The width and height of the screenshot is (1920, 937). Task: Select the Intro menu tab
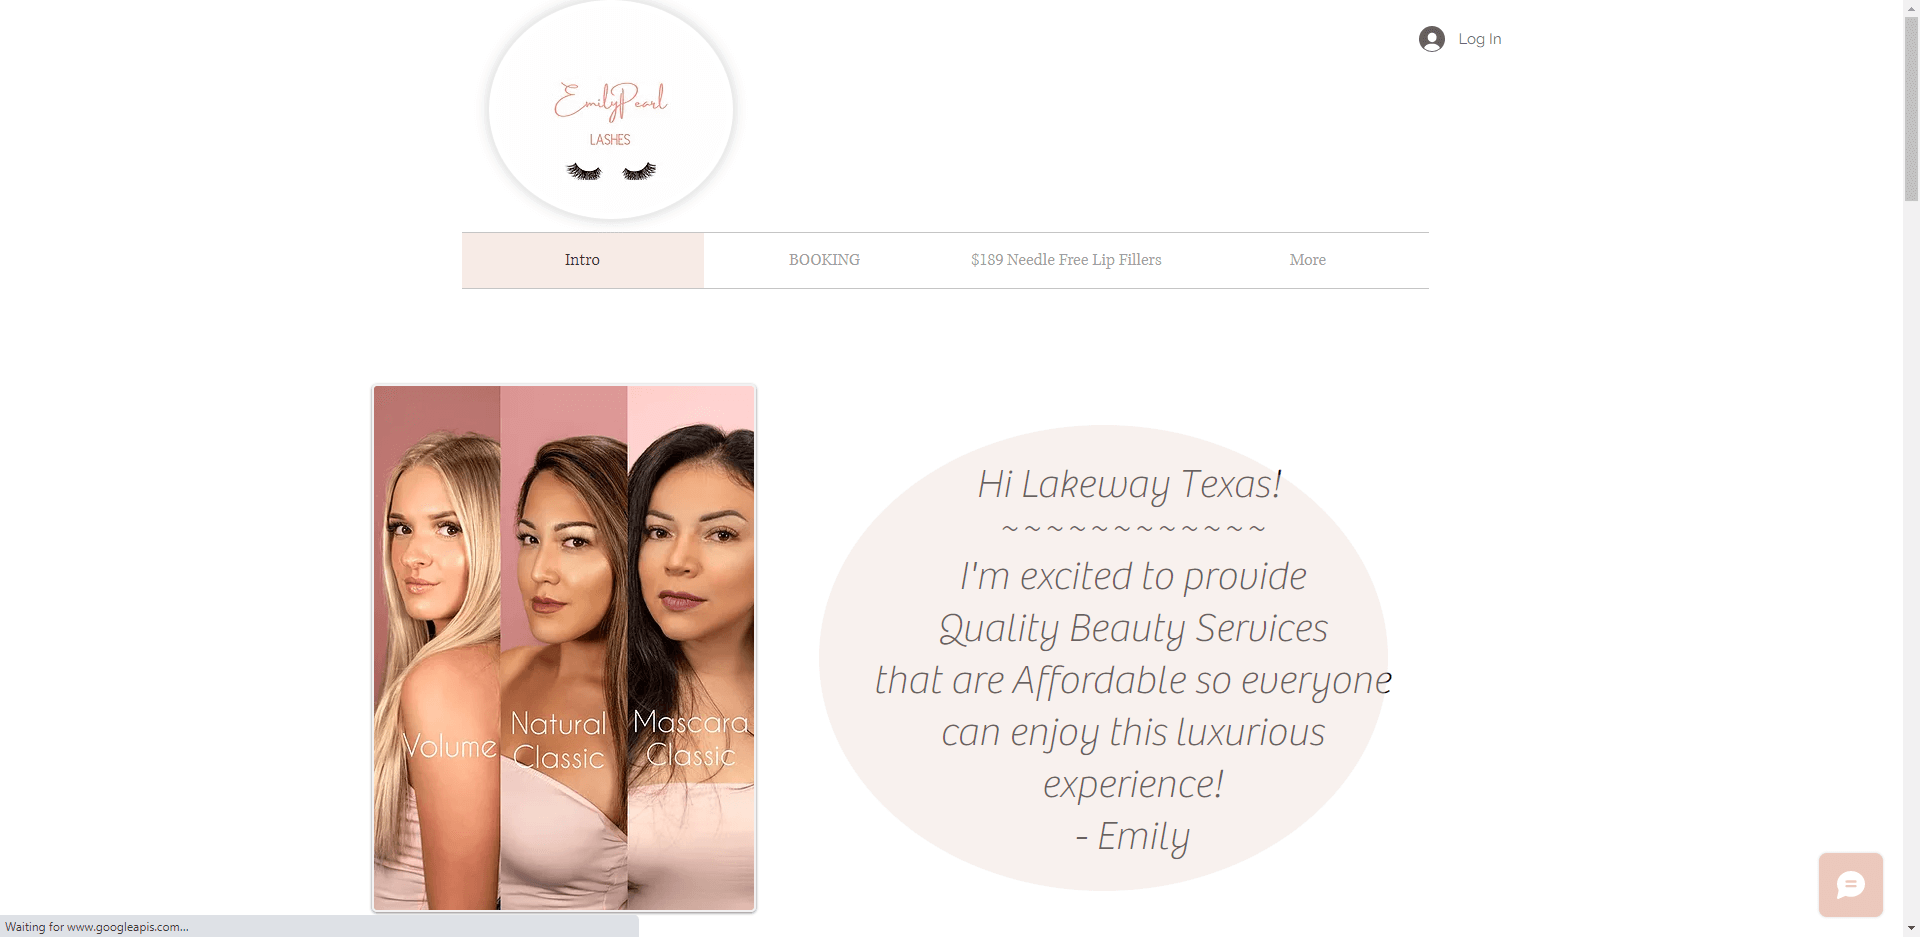click(x=582, y=260)
